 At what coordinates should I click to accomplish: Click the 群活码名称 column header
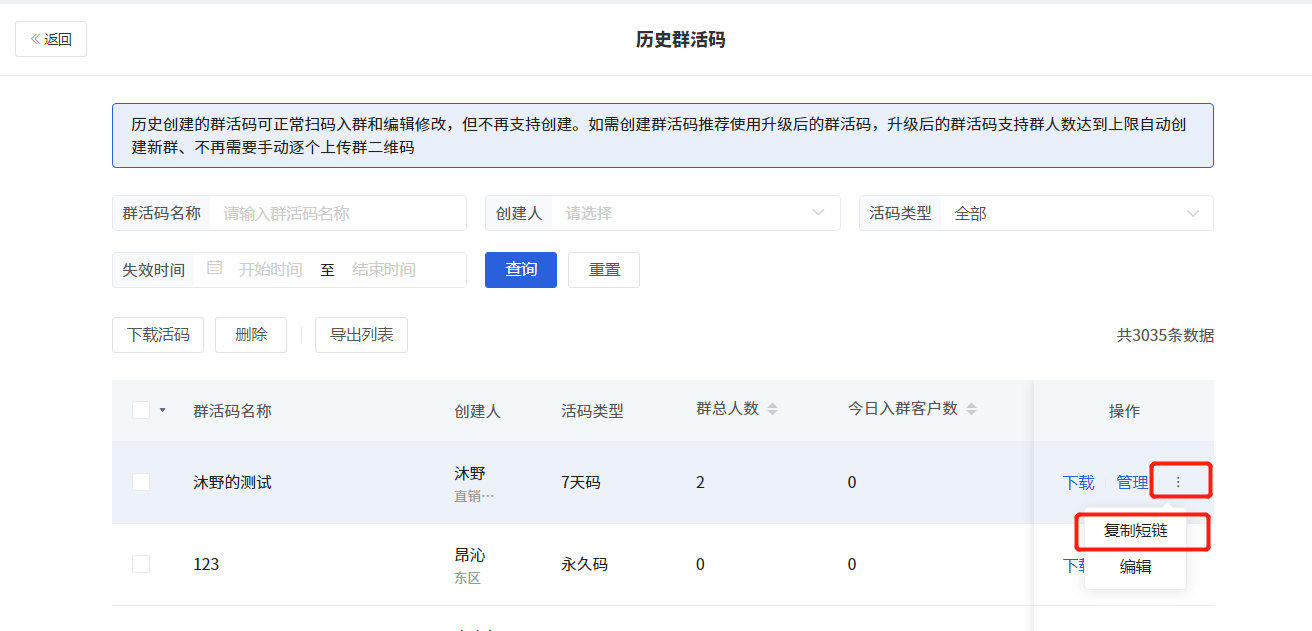(x=232, y=410)
